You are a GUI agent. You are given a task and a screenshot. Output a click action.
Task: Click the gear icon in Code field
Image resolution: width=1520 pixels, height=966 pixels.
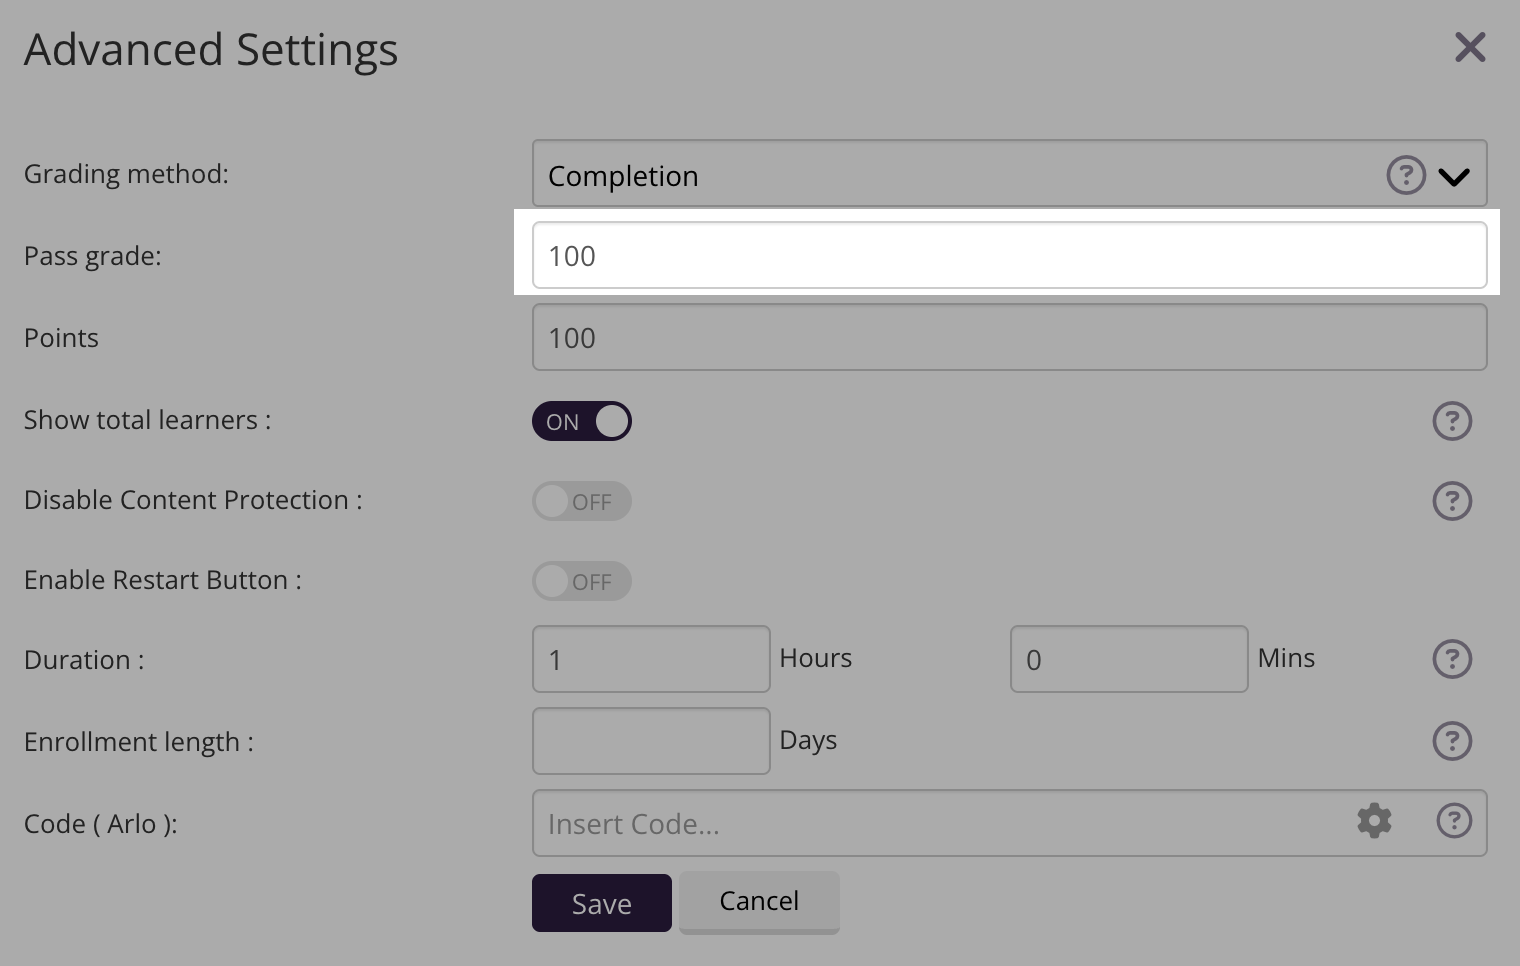coord(1374,821)
